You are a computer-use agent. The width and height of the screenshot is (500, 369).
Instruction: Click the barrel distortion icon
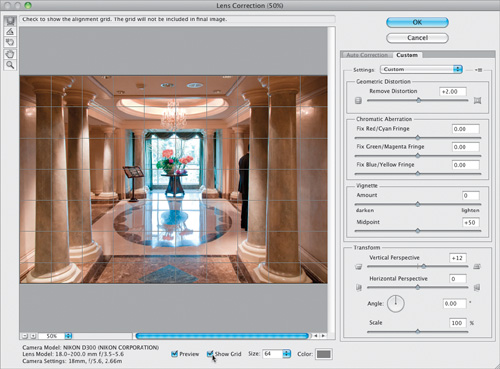tap(358, 100)
